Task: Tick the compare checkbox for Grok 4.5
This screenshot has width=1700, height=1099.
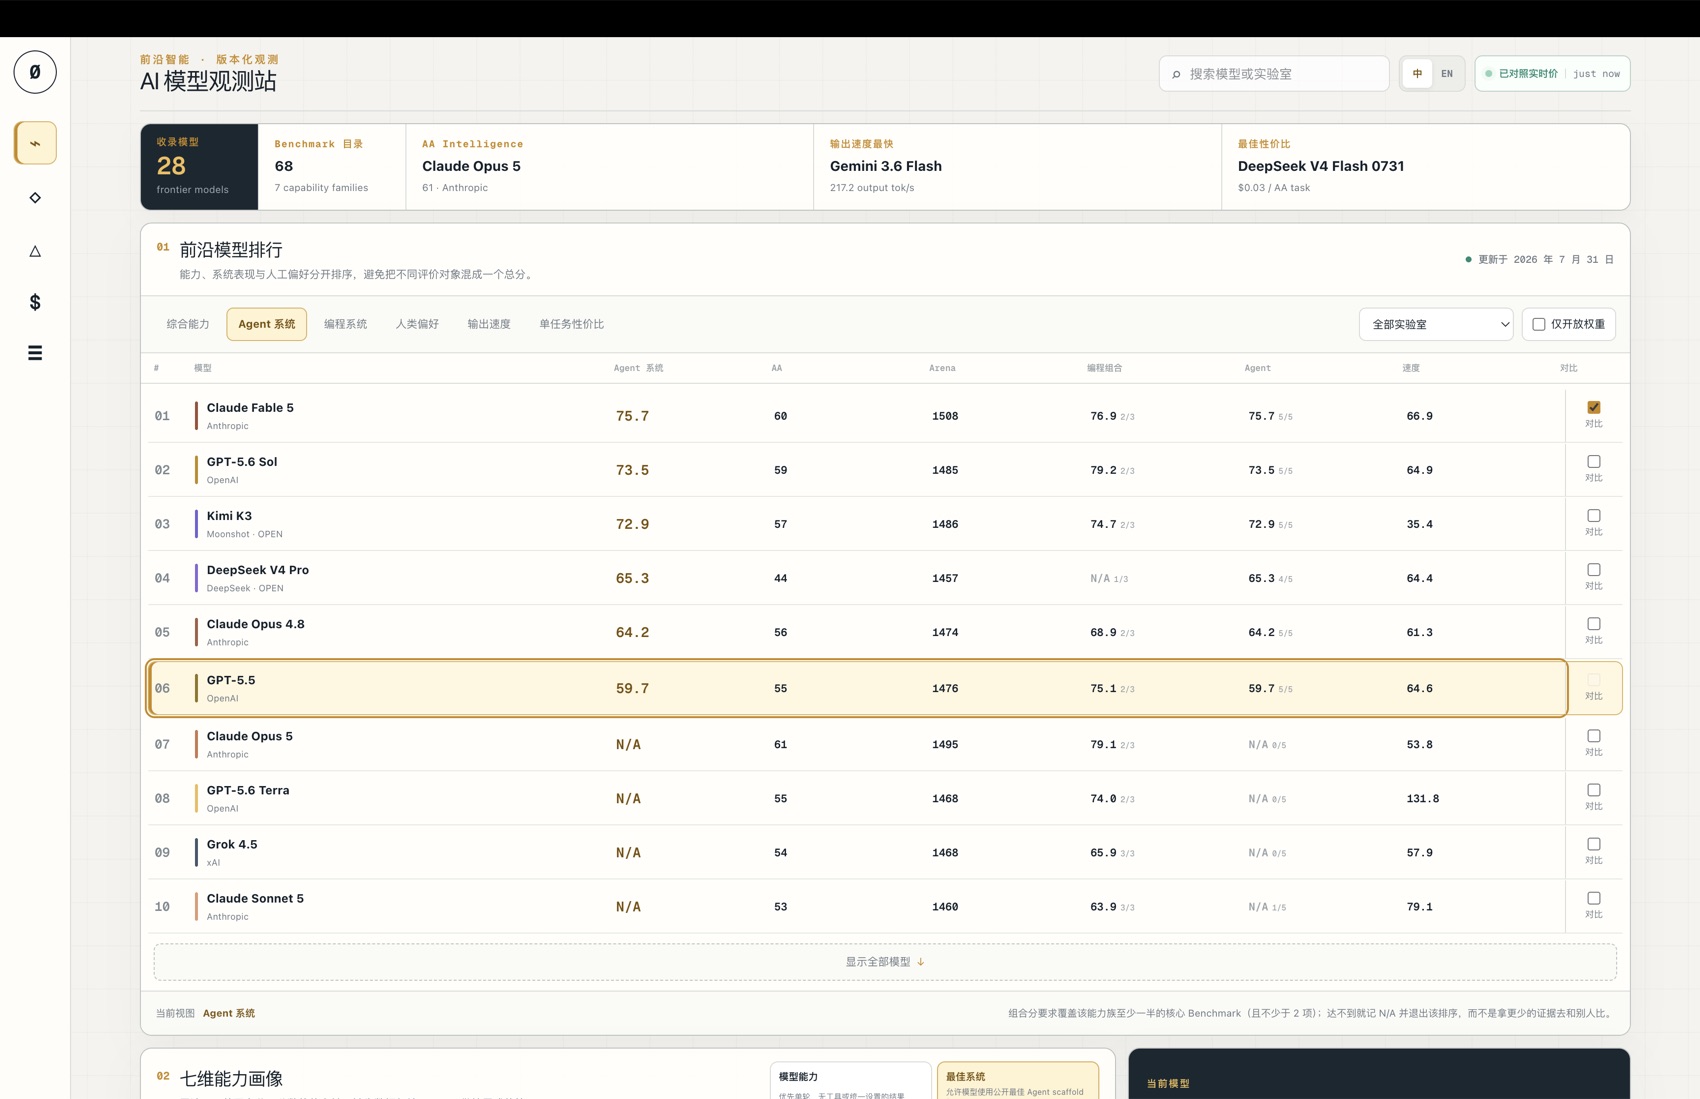Action: click(1594, 844)
